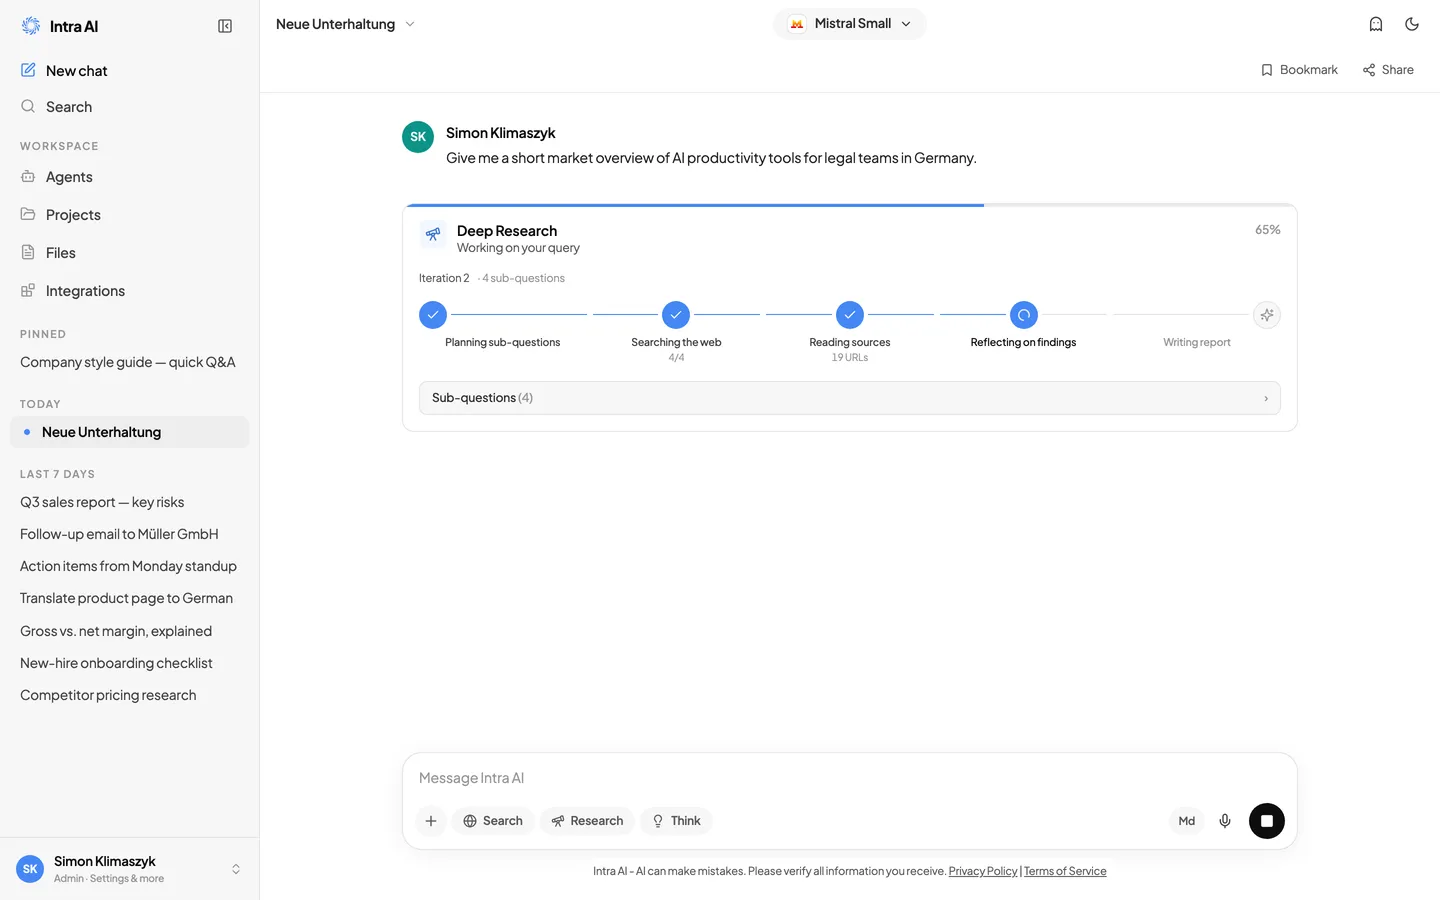1440x900 pixels.
Task: Expand Simon Klimaszyk account menu
Action: point(130,869)
